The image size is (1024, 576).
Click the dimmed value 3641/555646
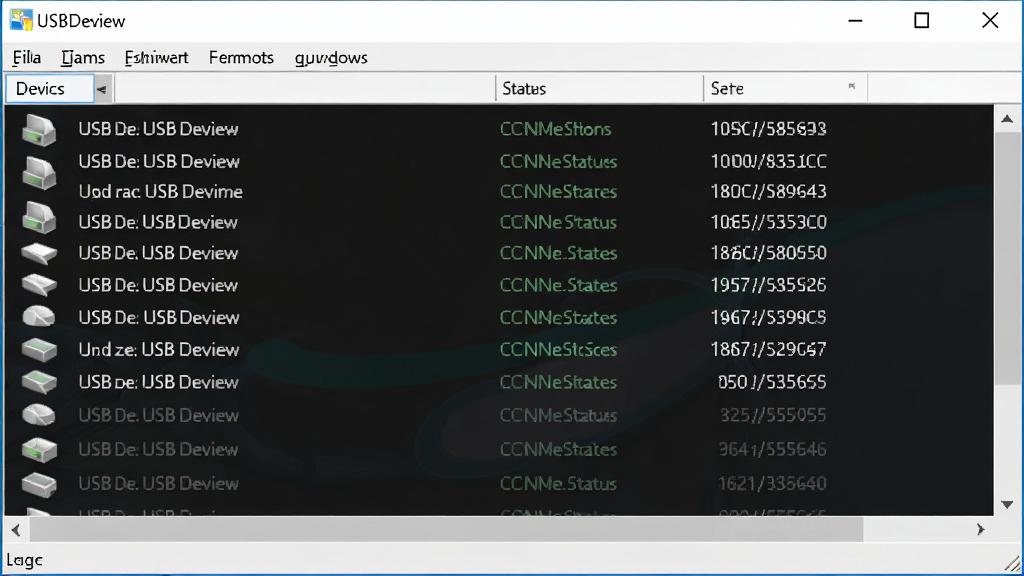(773, 449)
